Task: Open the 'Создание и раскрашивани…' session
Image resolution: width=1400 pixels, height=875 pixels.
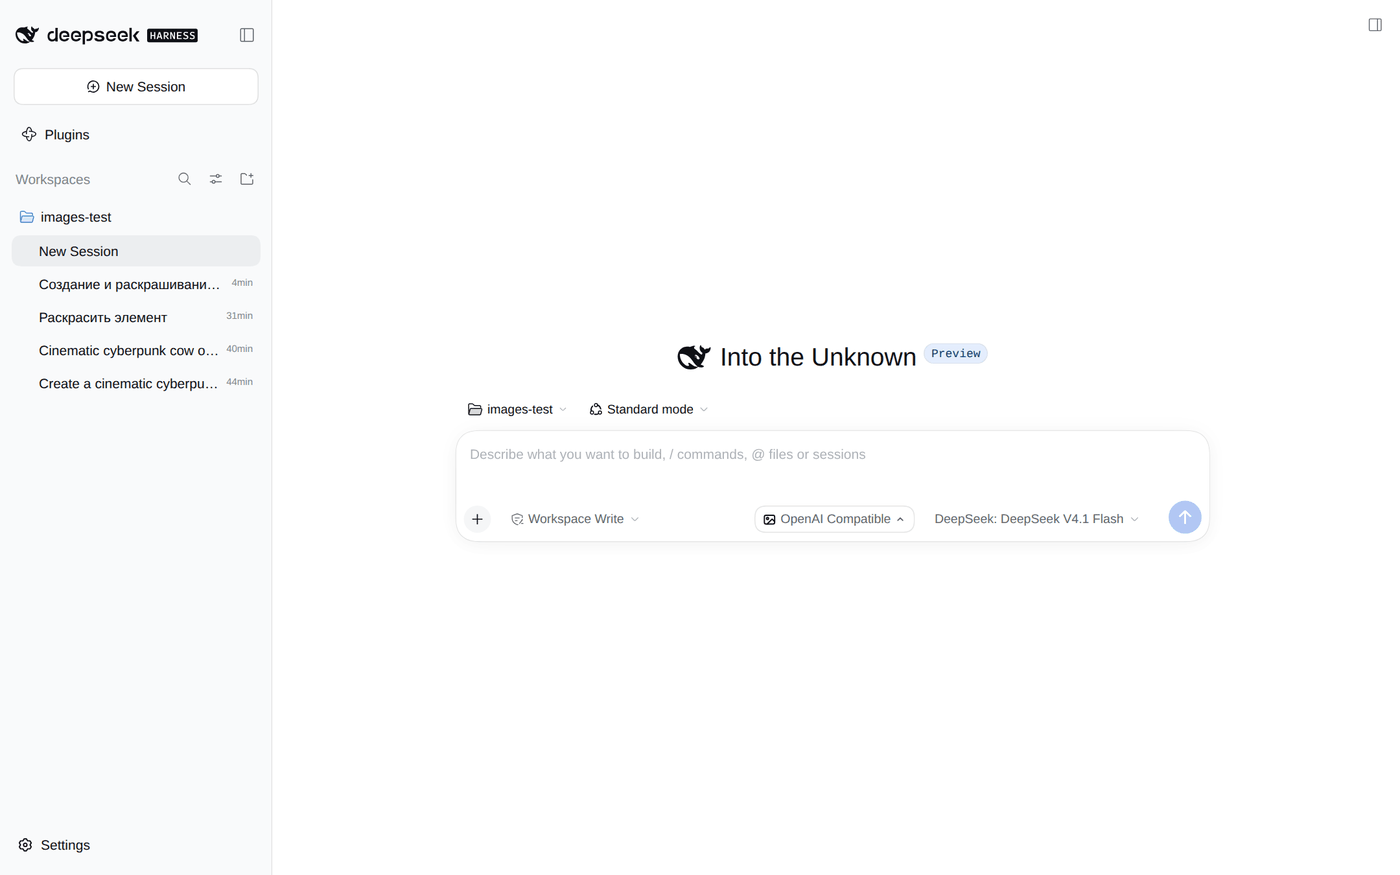Action: pyautogui.click(x=136, y=284)
